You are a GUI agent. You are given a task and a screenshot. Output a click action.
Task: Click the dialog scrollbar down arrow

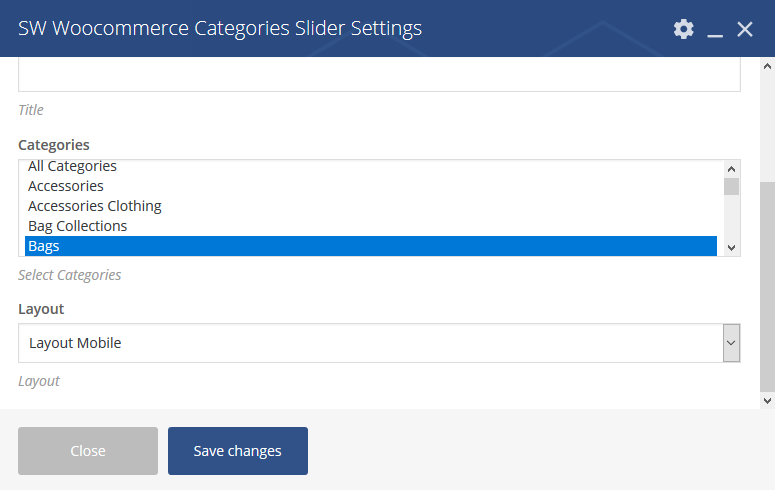click(767, 401)
